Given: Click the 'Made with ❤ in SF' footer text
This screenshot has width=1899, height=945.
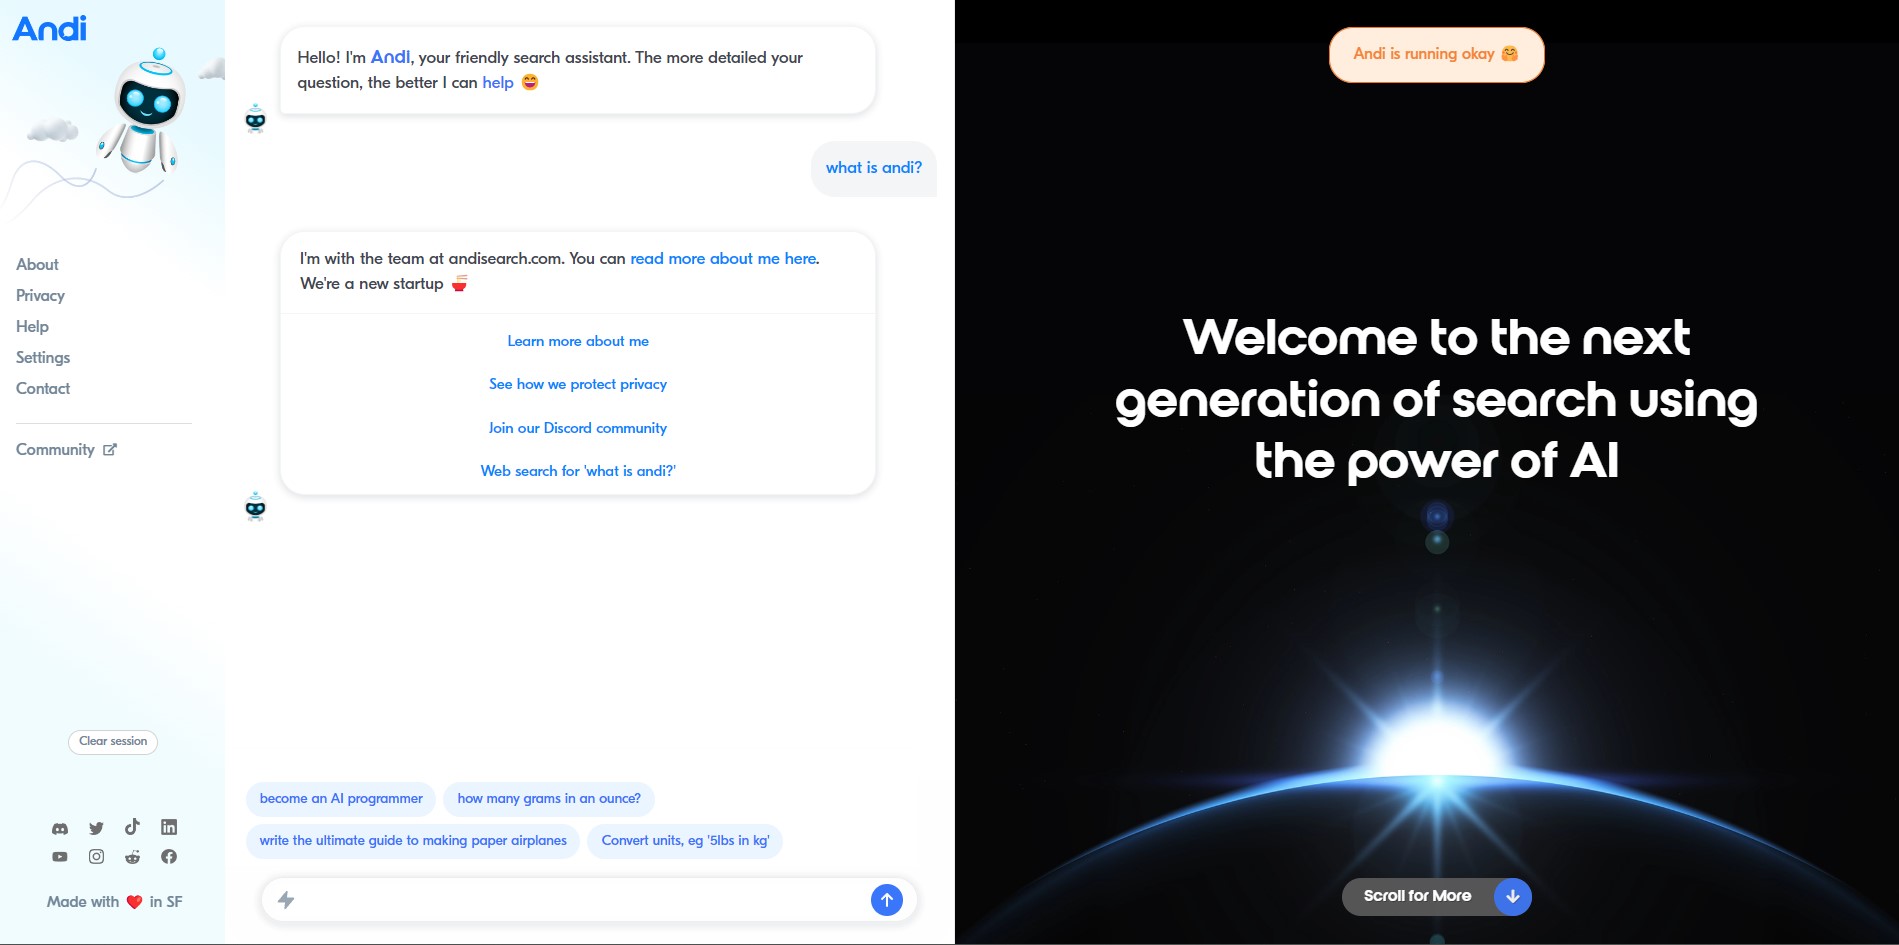Looking at the screenshot, I should coord(114,902).
